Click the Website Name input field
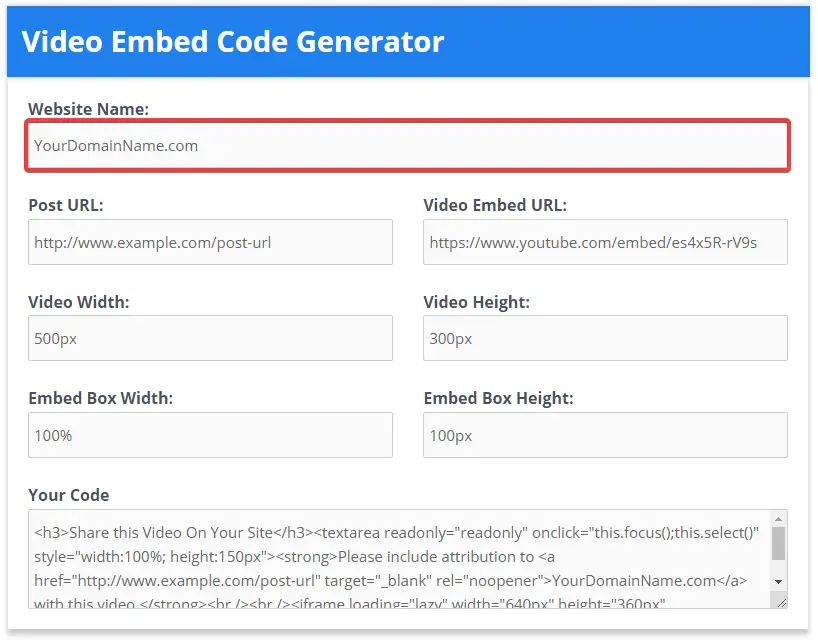Screen dimensions: 818x640 tap(407, 146)
